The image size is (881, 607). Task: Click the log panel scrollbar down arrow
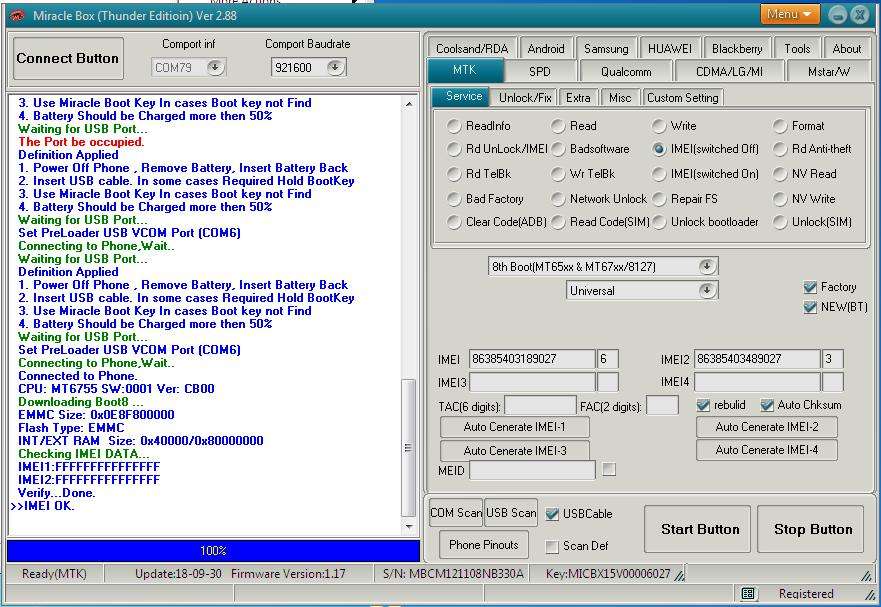pyautogui.click(x=409, y=527)
